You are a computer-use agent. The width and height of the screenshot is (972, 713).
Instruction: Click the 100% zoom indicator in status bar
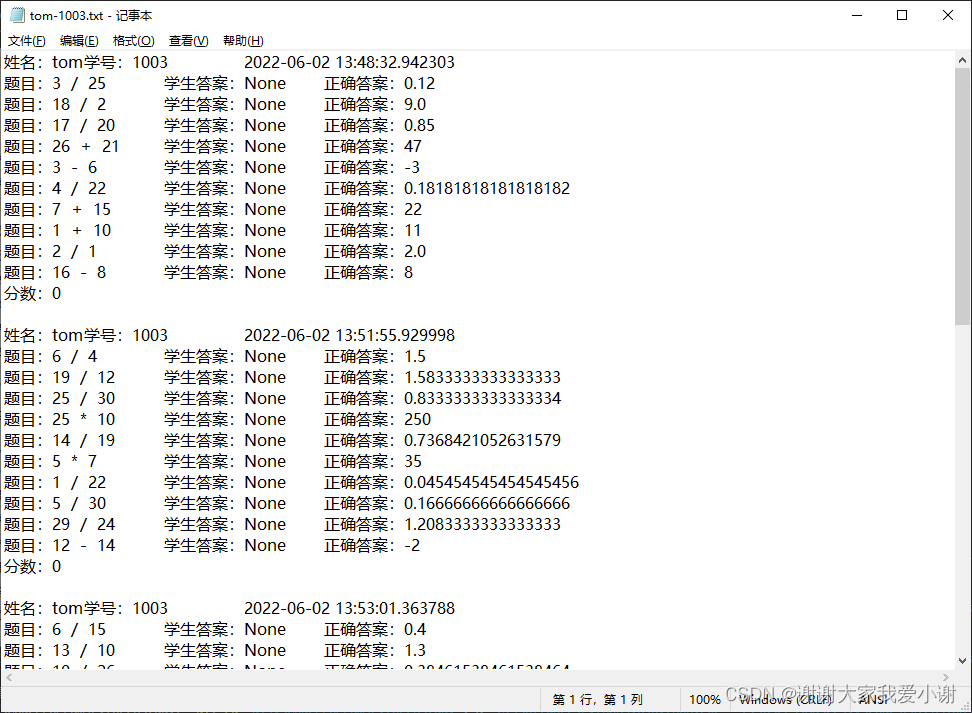point(705,700)
